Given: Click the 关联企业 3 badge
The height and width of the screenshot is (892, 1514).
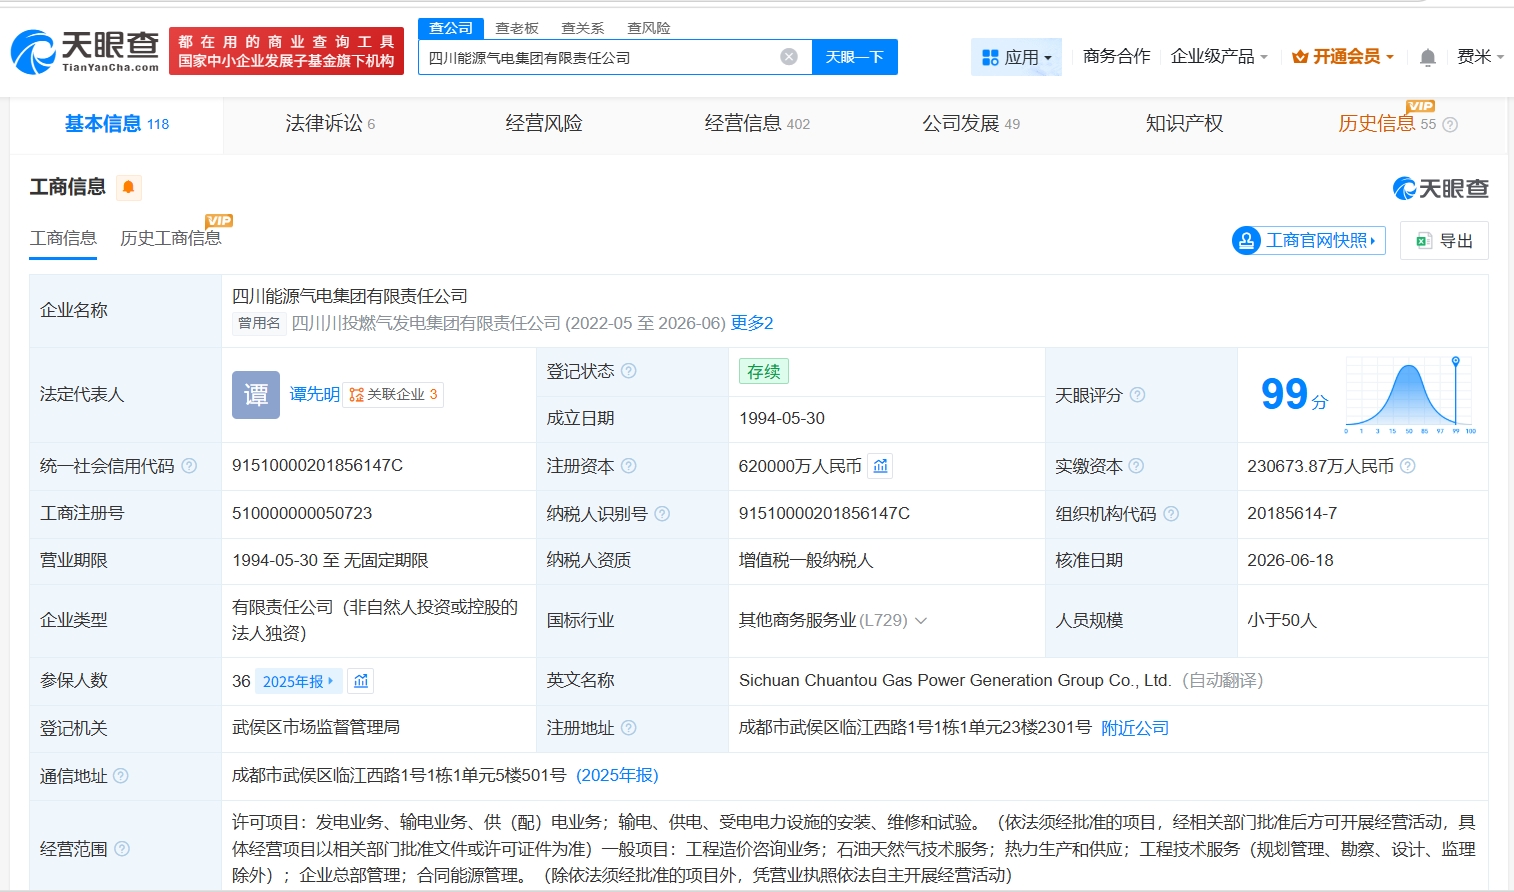Looking at the screenshot, I should coord(393,395).
